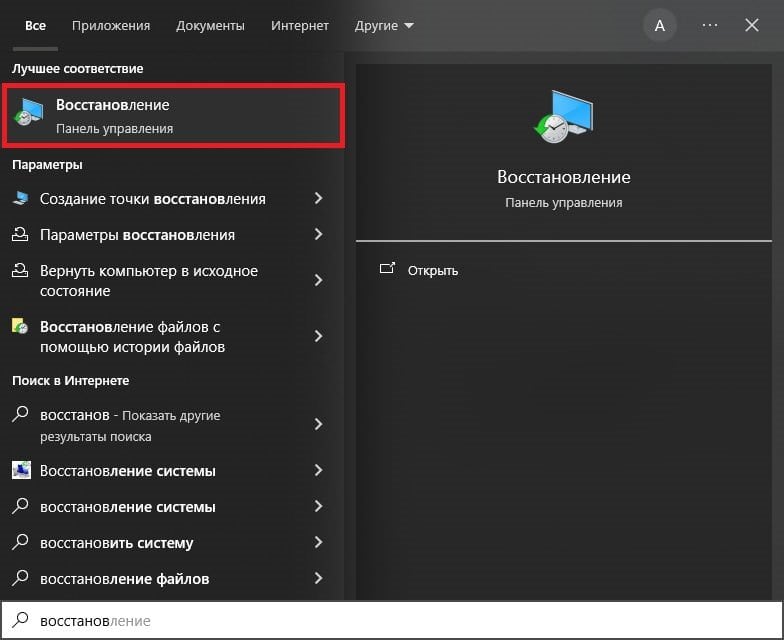Click icon next to Параметры восстановления
This screenshot has width=784, height=640.
(x=20, y=234)
